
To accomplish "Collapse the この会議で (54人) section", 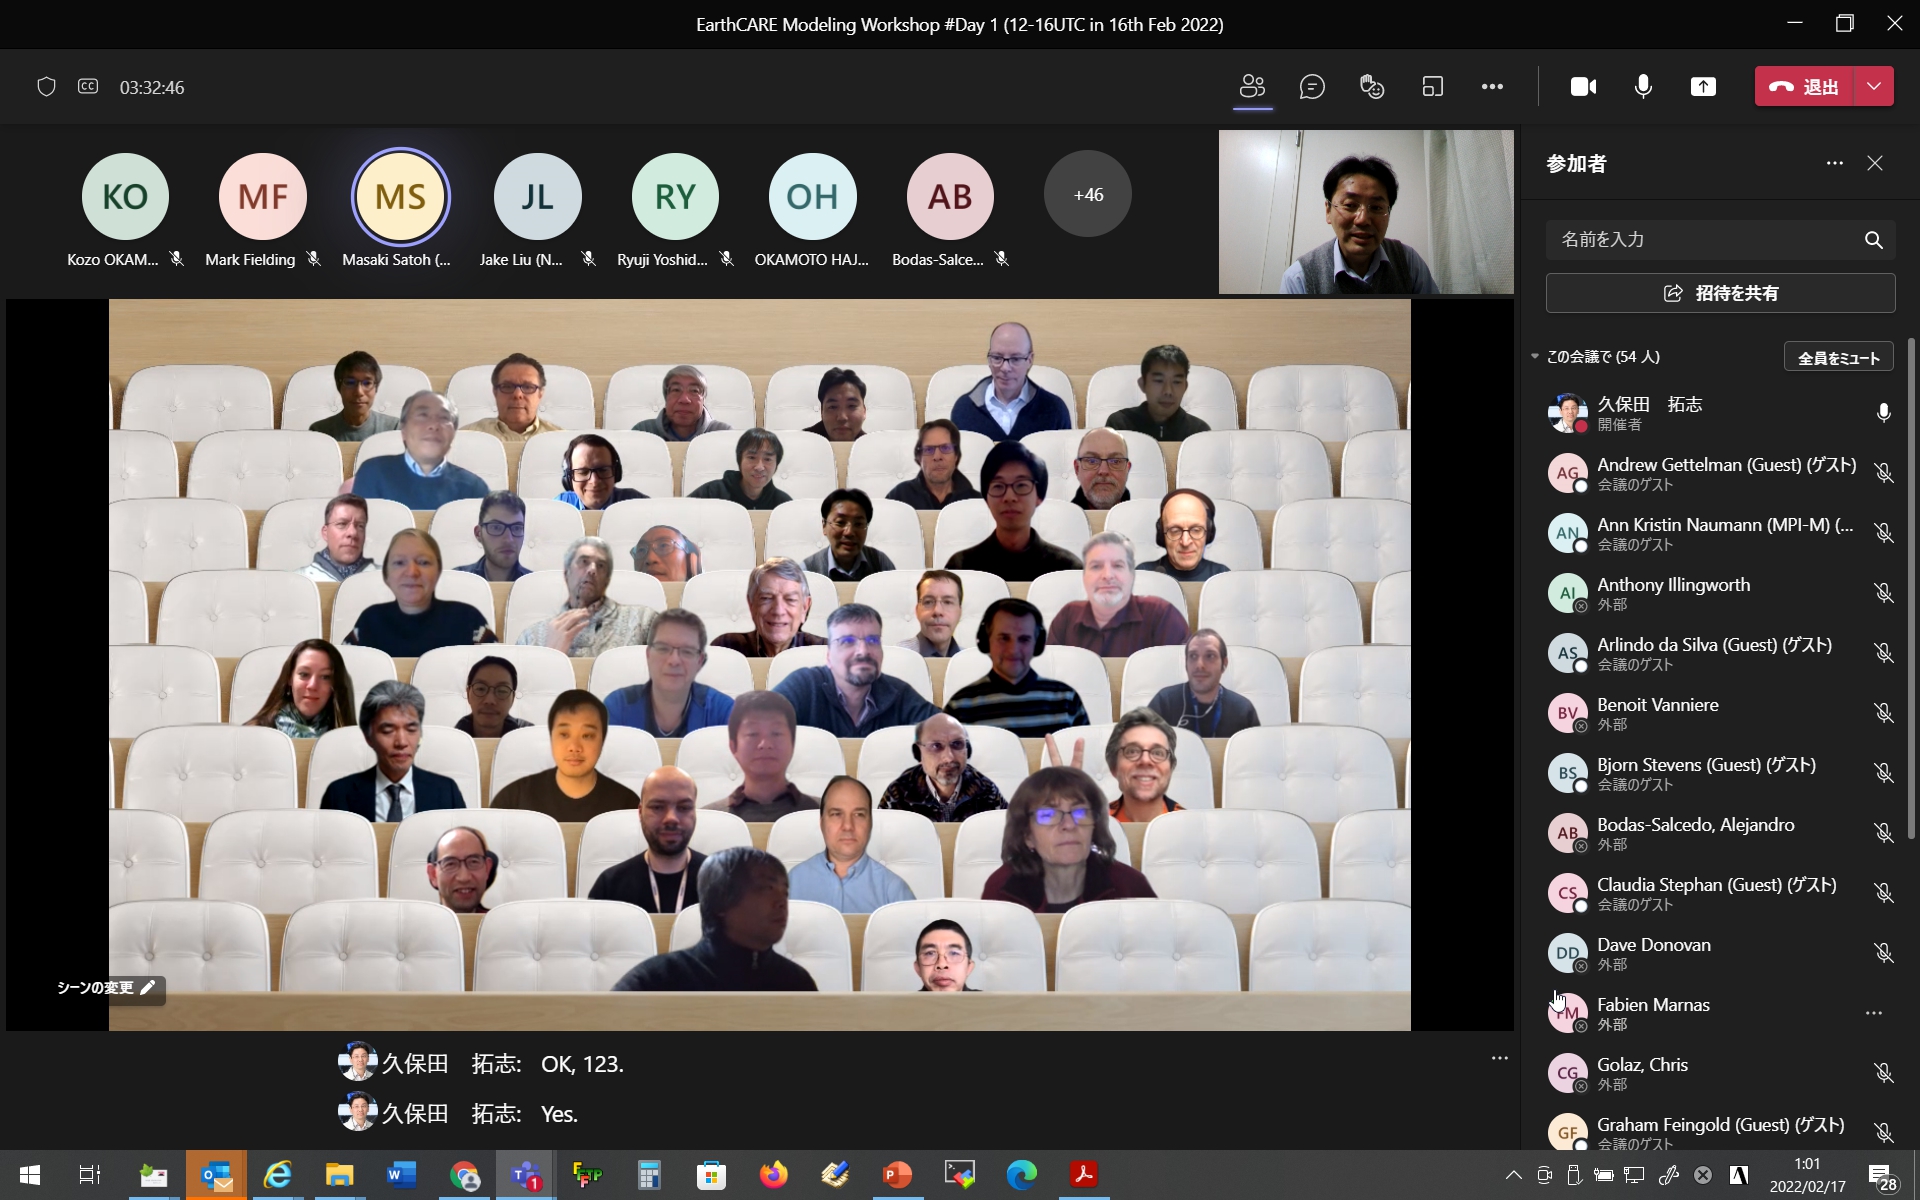I will coord(1535,356).
